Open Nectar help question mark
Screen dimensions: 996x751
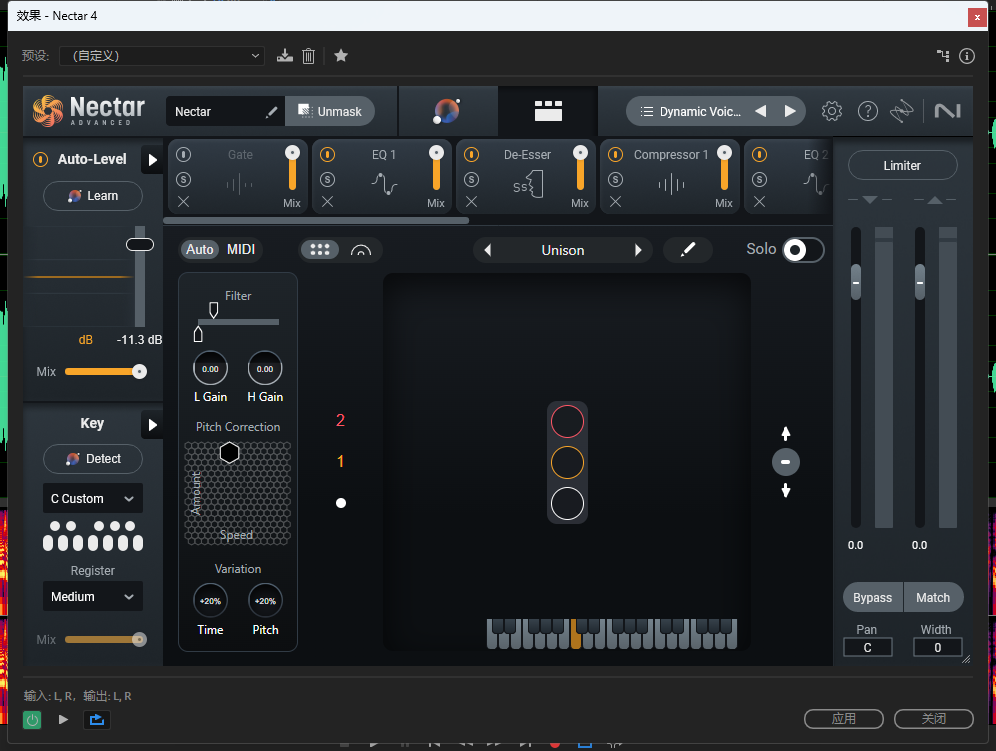click(868, 111)
